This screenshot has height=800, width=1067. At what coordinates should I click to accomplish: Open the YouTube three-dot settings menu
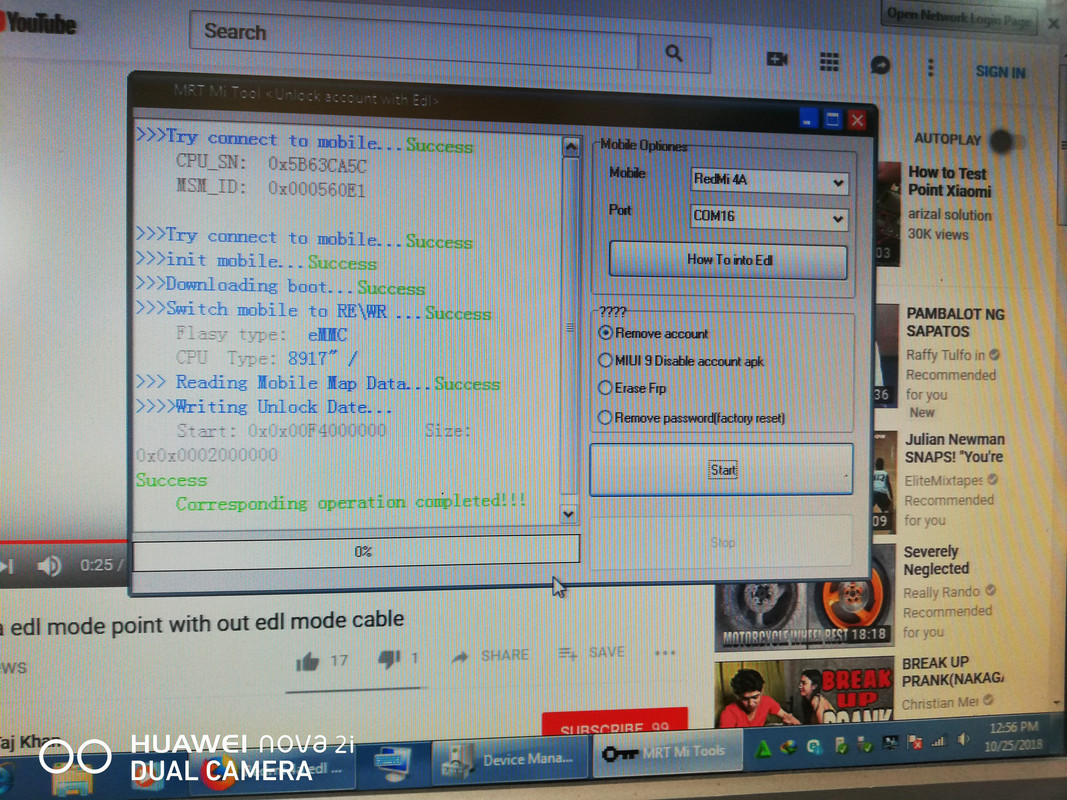click(930, 67)
